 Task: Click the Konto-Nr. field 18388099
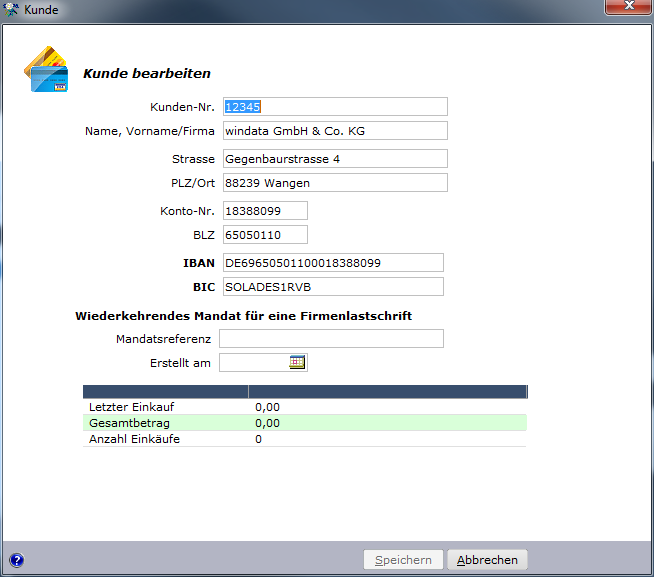pyautogui.click(x=265, y=211)
